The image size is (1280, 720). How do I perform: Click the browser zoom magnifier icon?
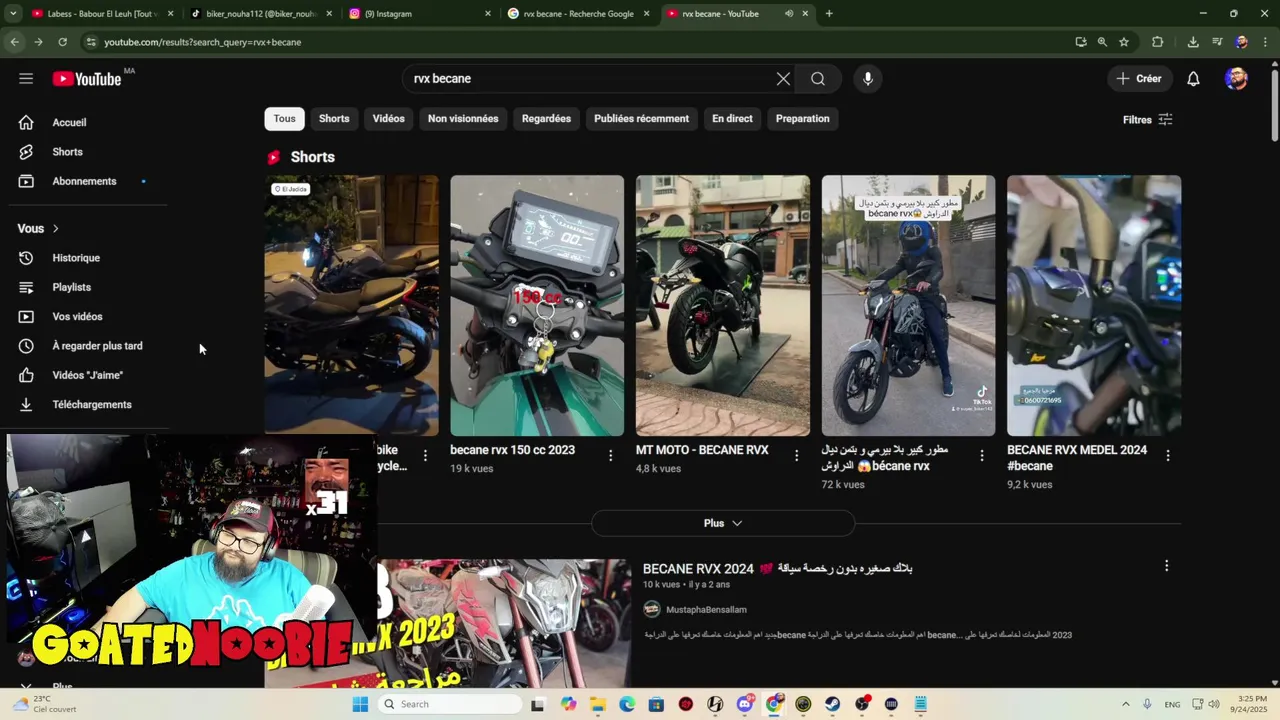(1102, 42)
